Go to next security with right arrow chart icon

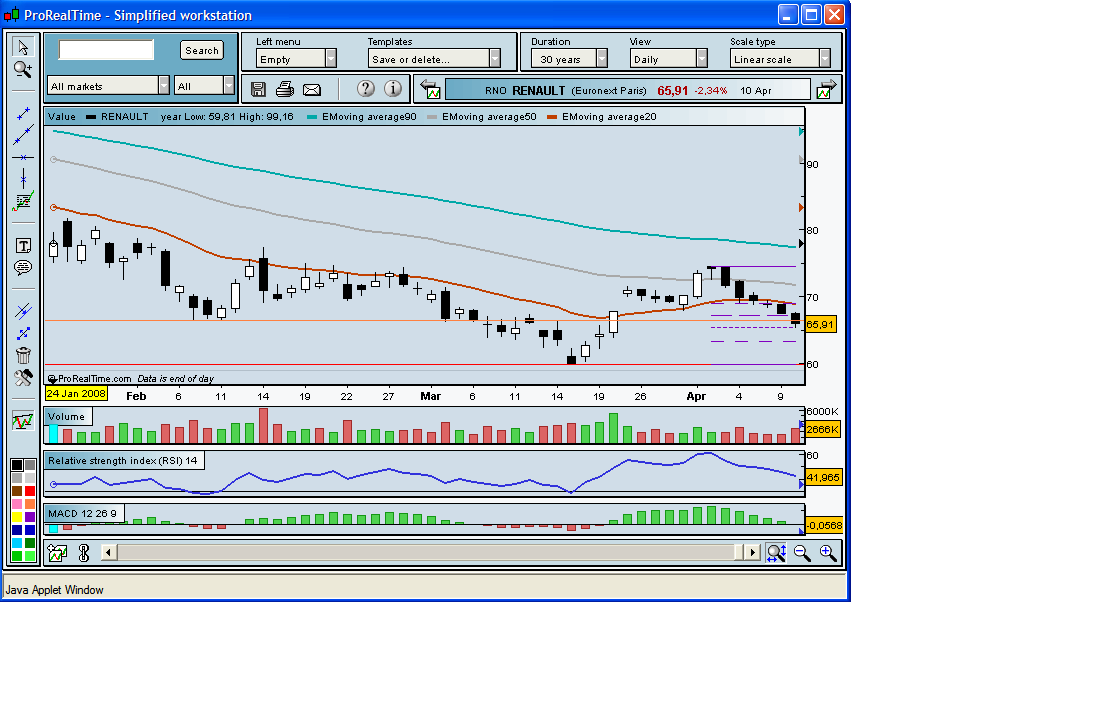[x=826, y=90]
